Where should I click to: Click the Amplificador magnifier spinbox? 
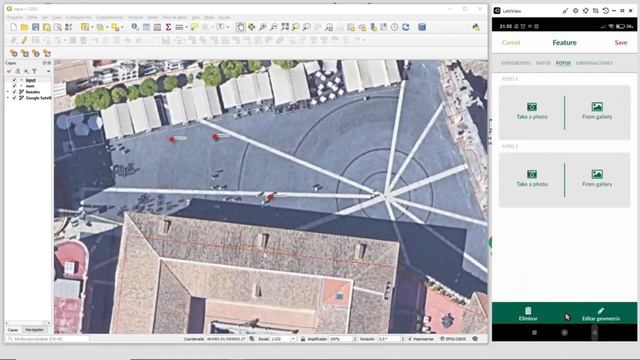pyautogui.click(x=341, y=339)
